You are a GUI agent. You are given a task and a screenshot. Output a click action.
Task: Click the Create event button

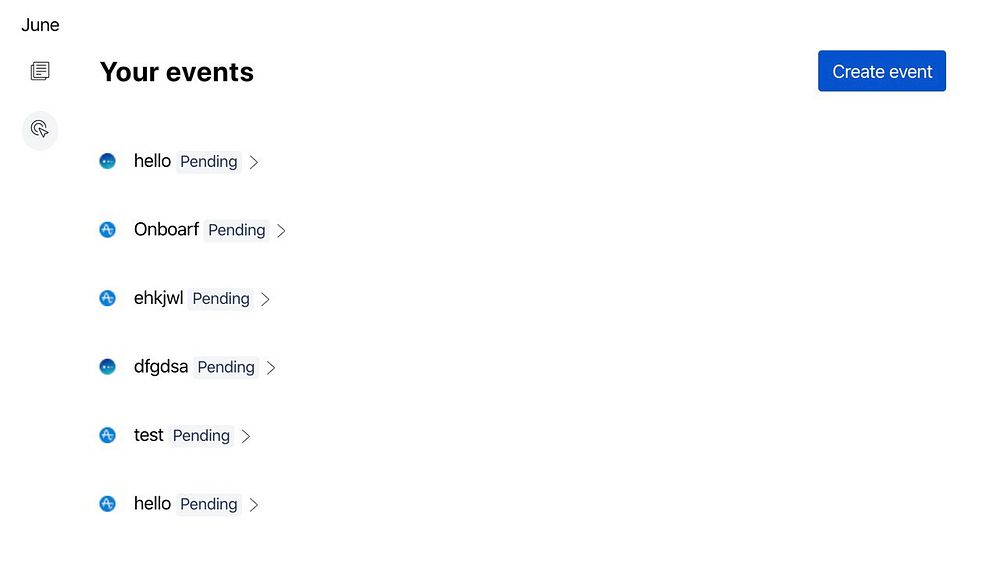pos(881,71)
